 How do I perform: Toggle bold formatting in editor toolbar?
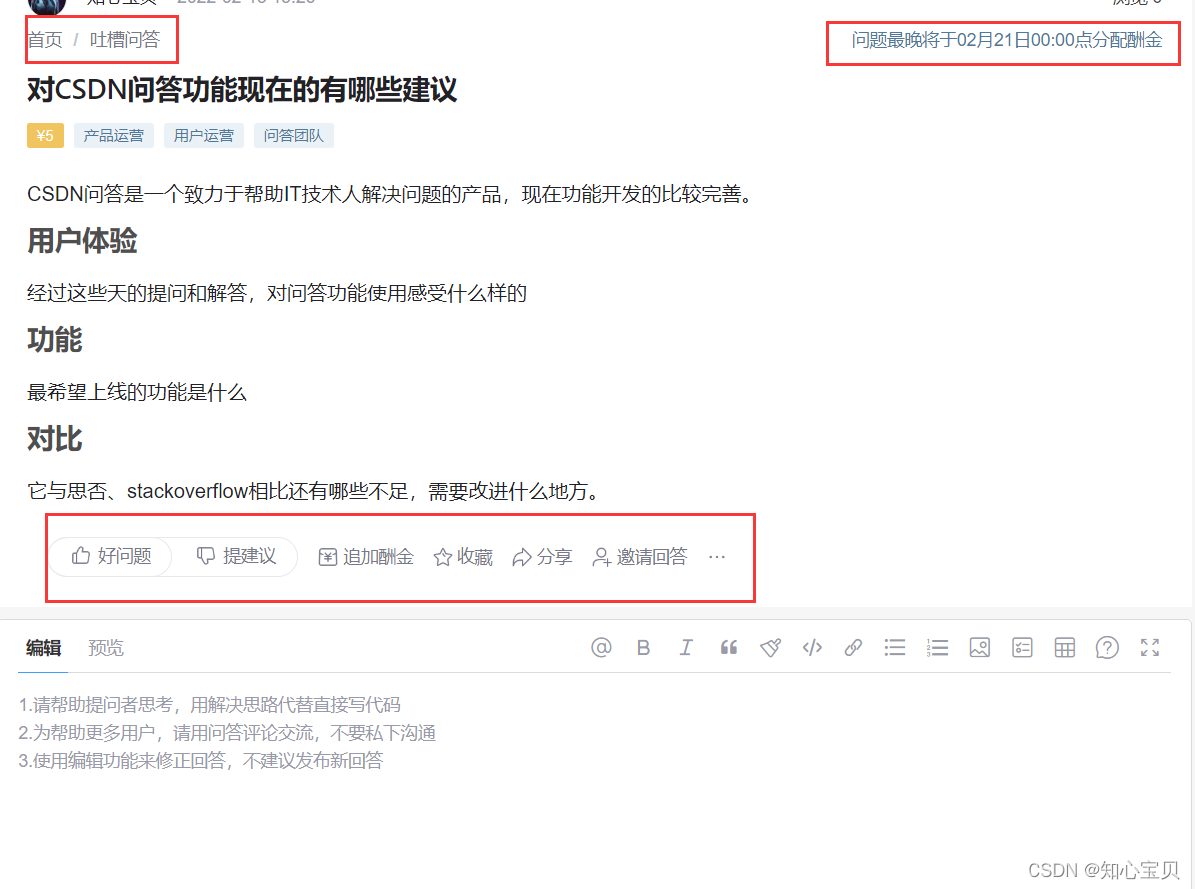pyautogui.click(x=643, y=648)
